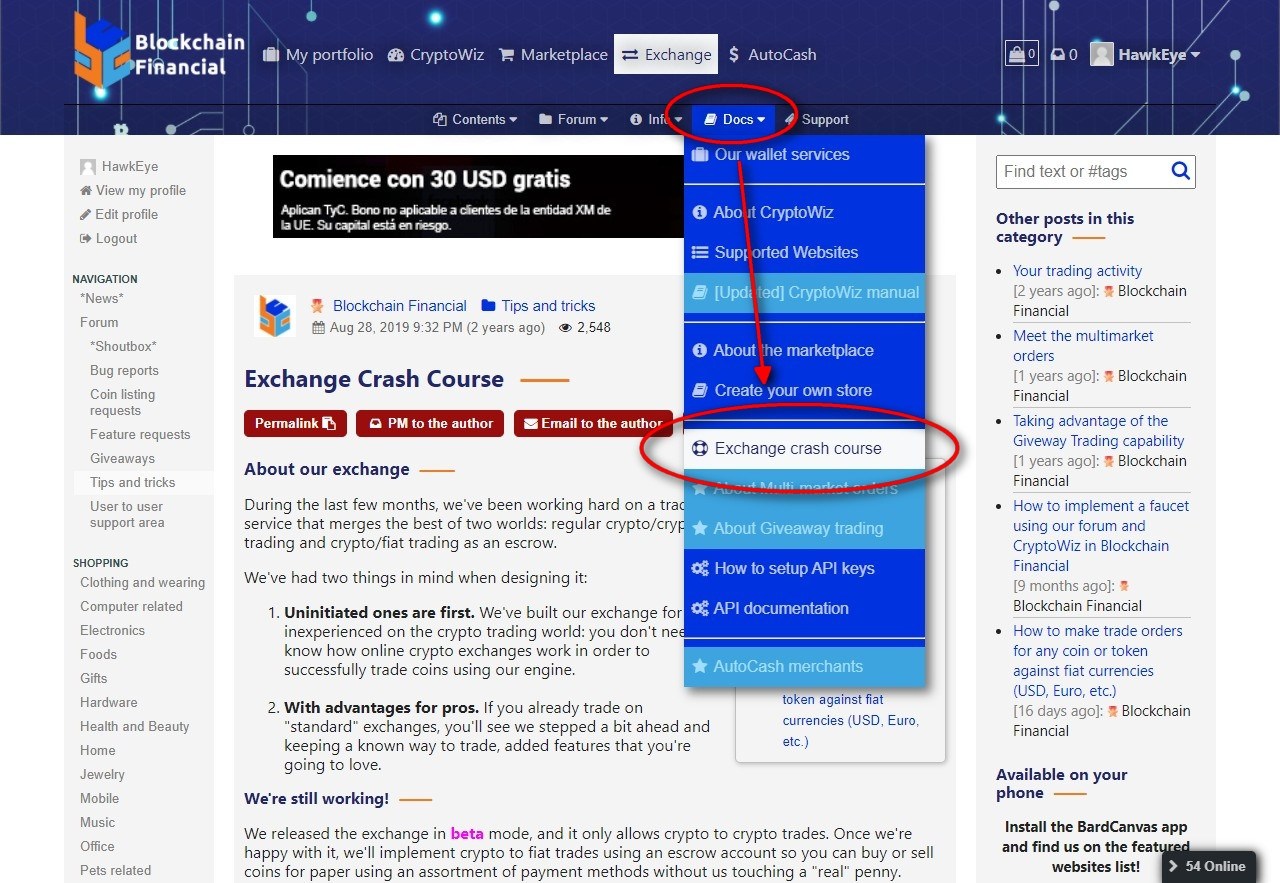This screenshot has height=883, width=1280.
Task: Open How to implement a faucet post
Action: click(1101, 536)
